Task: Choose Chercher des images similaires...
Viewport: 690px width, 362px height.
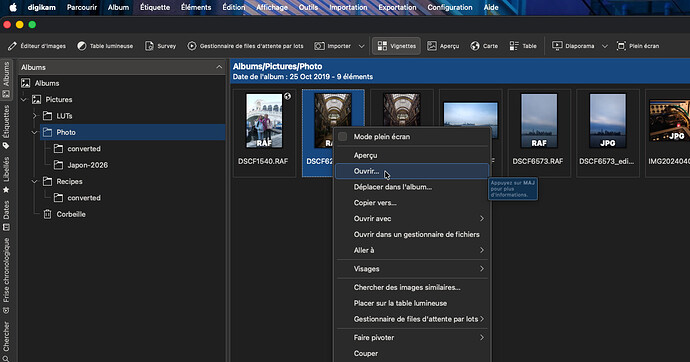Action: [x=413, y=287]
